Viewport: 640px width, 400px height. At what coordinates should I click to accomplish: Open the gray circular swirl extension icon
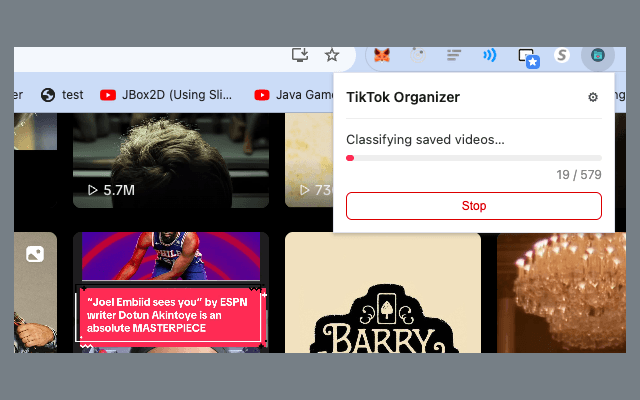tap(418, 55)
